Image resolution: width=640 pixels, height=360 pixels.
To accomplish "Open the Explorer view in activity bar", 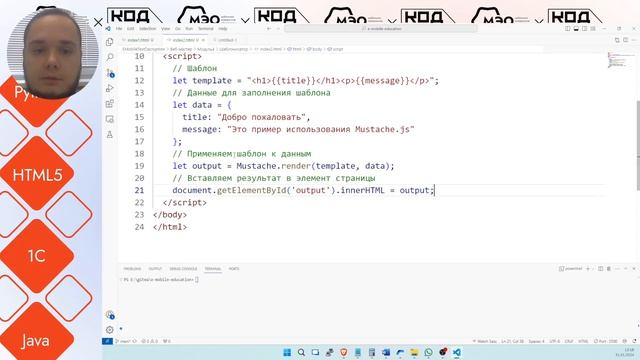I will (x=109, y=42).
